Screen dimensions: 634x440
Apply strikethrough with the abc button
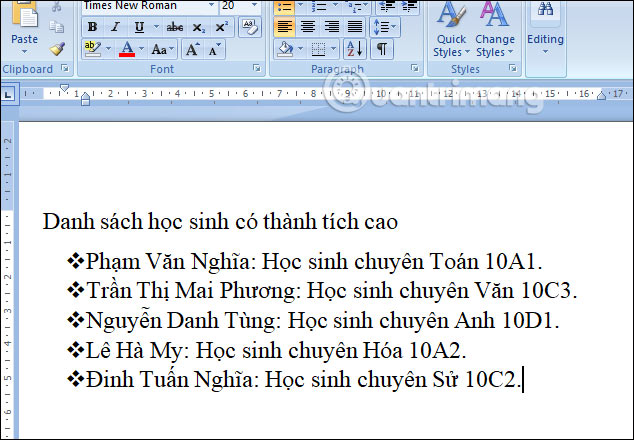coord(175,28)
